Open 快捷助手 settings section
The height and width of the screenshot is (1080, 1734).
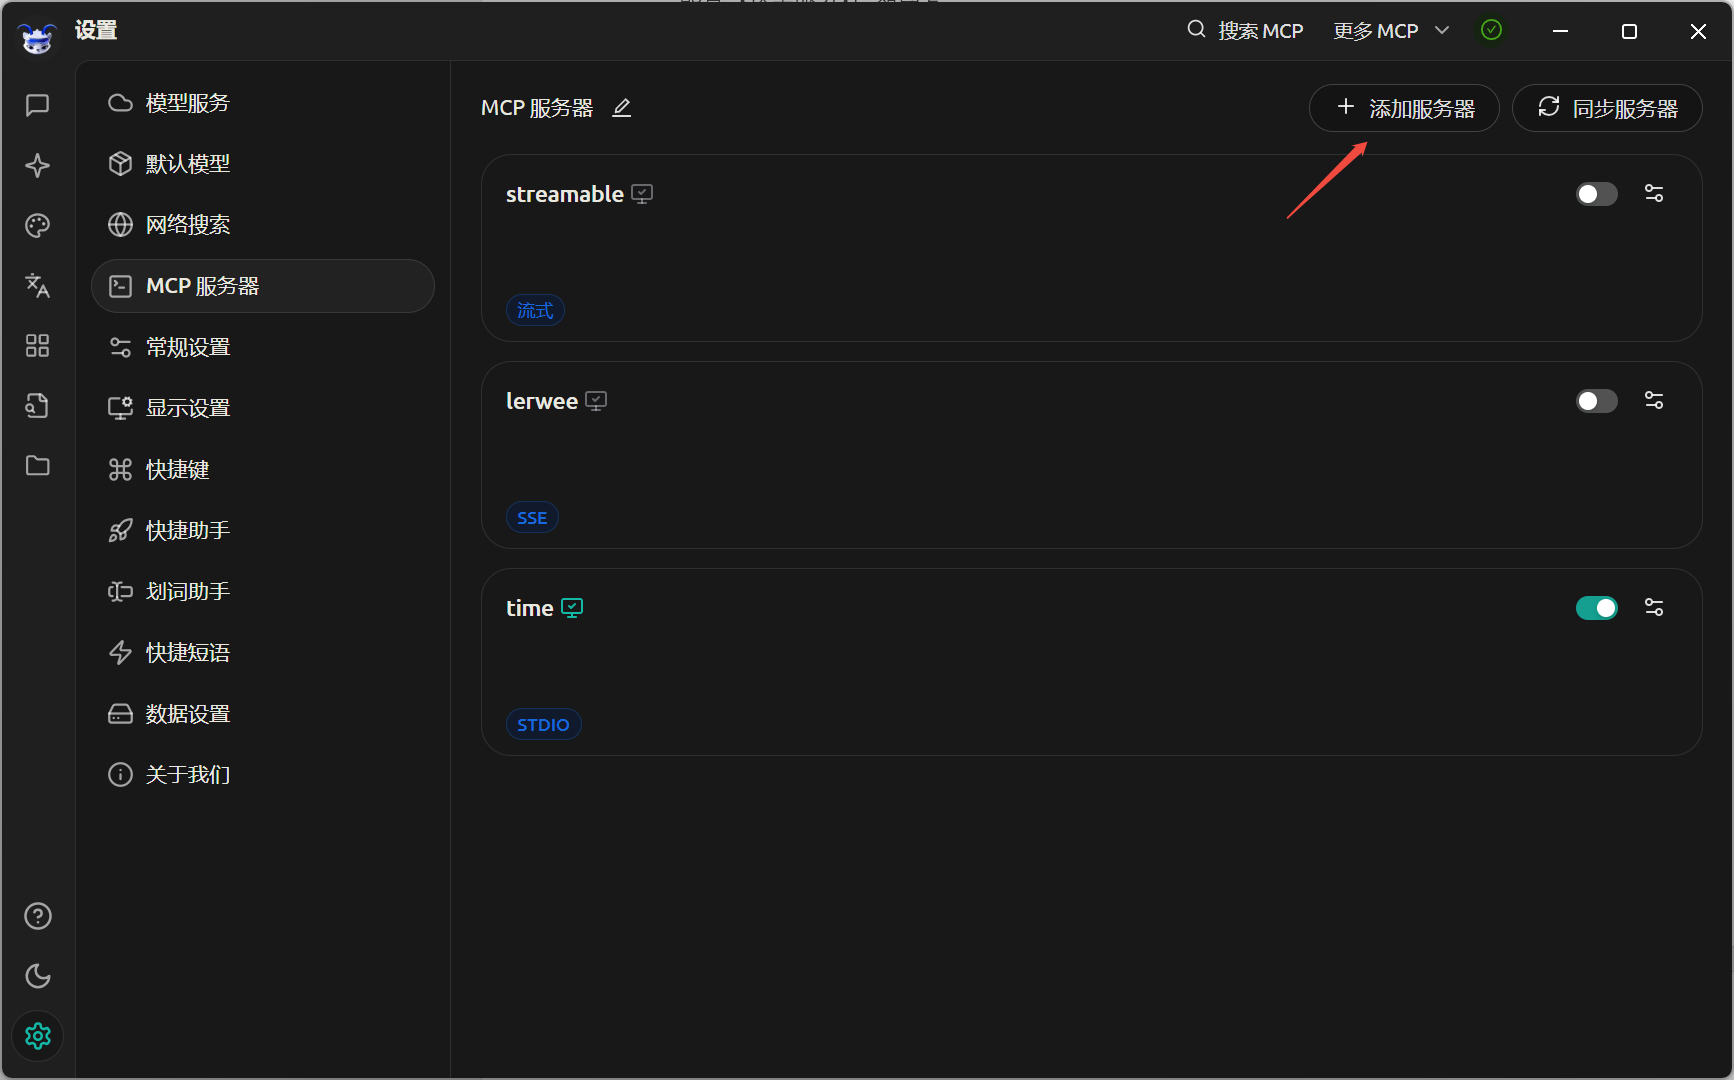pos(262,530)
